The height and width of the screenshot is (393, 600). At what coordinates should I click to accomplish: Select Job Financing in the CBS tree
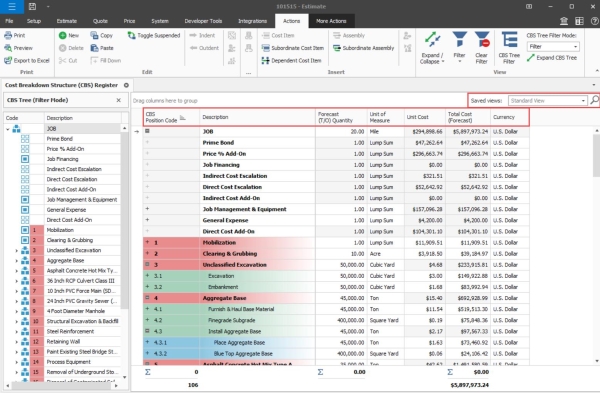pos(62,159)
